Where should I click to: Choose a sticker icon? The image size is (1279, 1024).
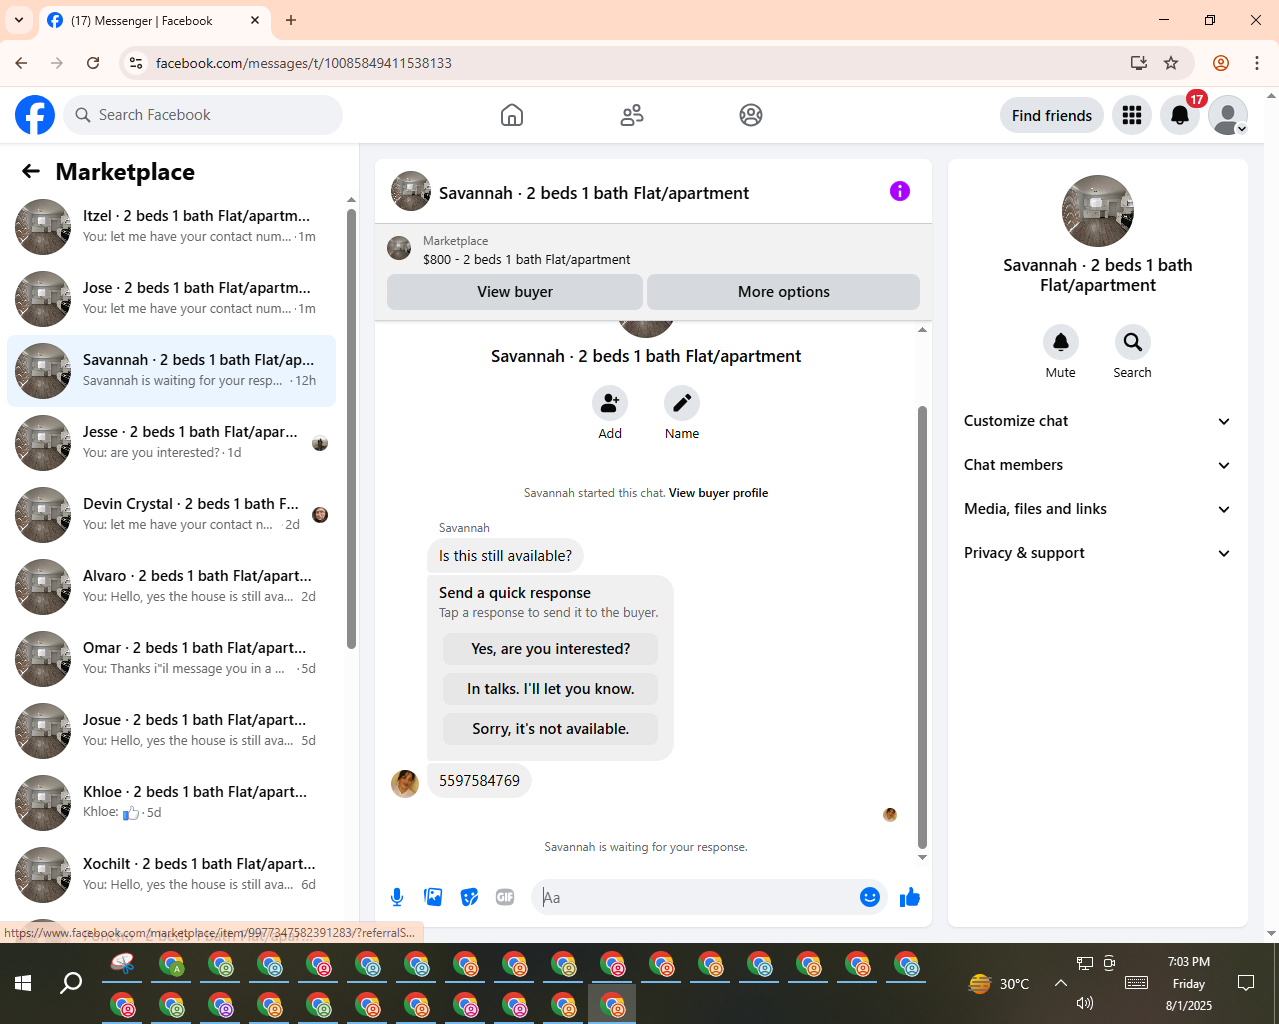click(x=469, y=897)
